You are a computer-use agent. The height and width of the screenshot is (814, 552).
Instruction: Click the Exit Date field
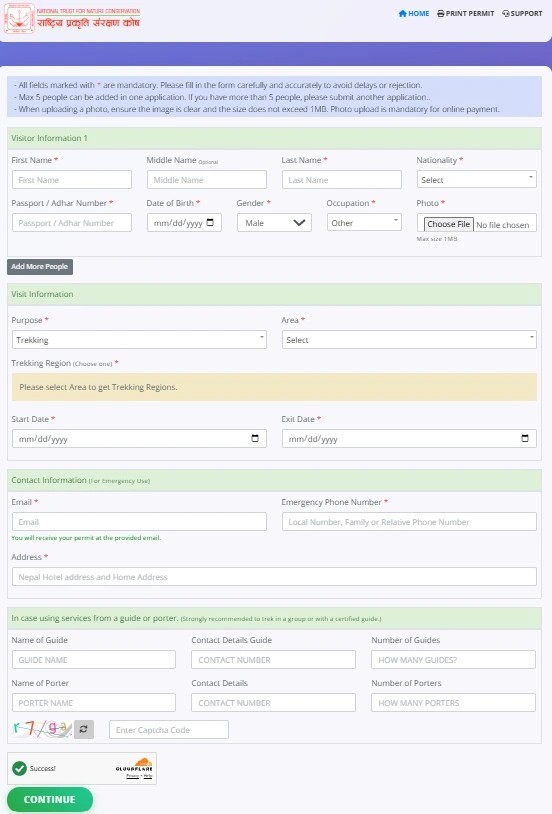(x=409, y=439)
